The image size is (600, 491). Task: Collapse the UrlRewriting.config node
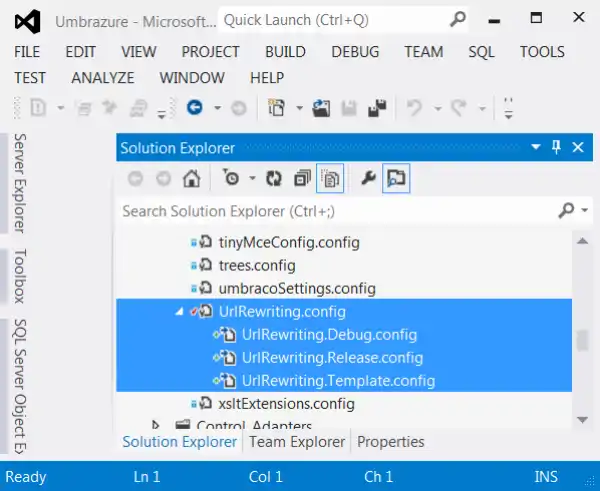point(179,312)
